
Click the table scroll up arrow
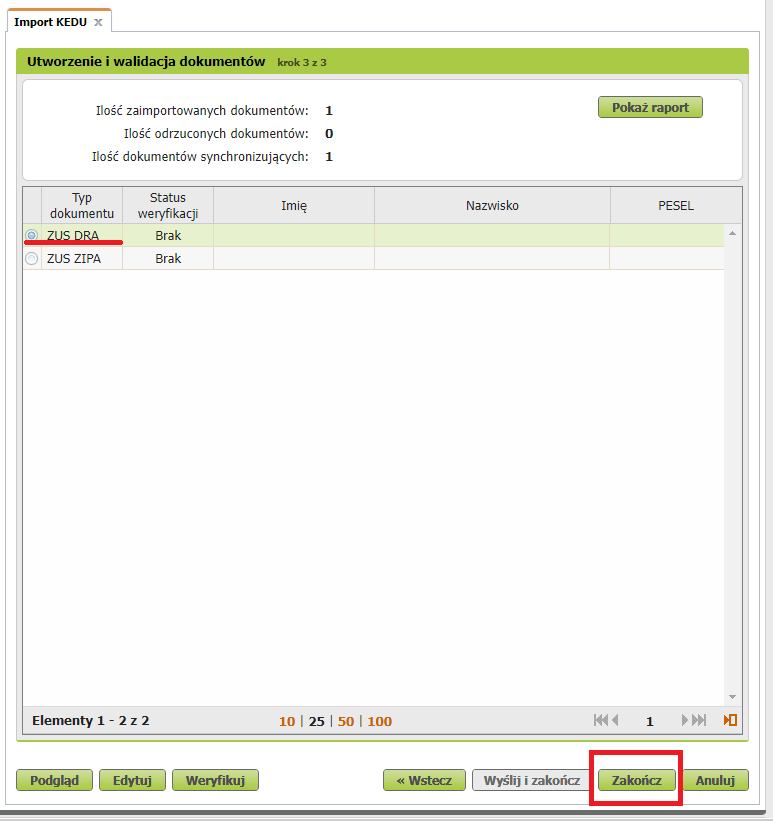tap(733, 233)
